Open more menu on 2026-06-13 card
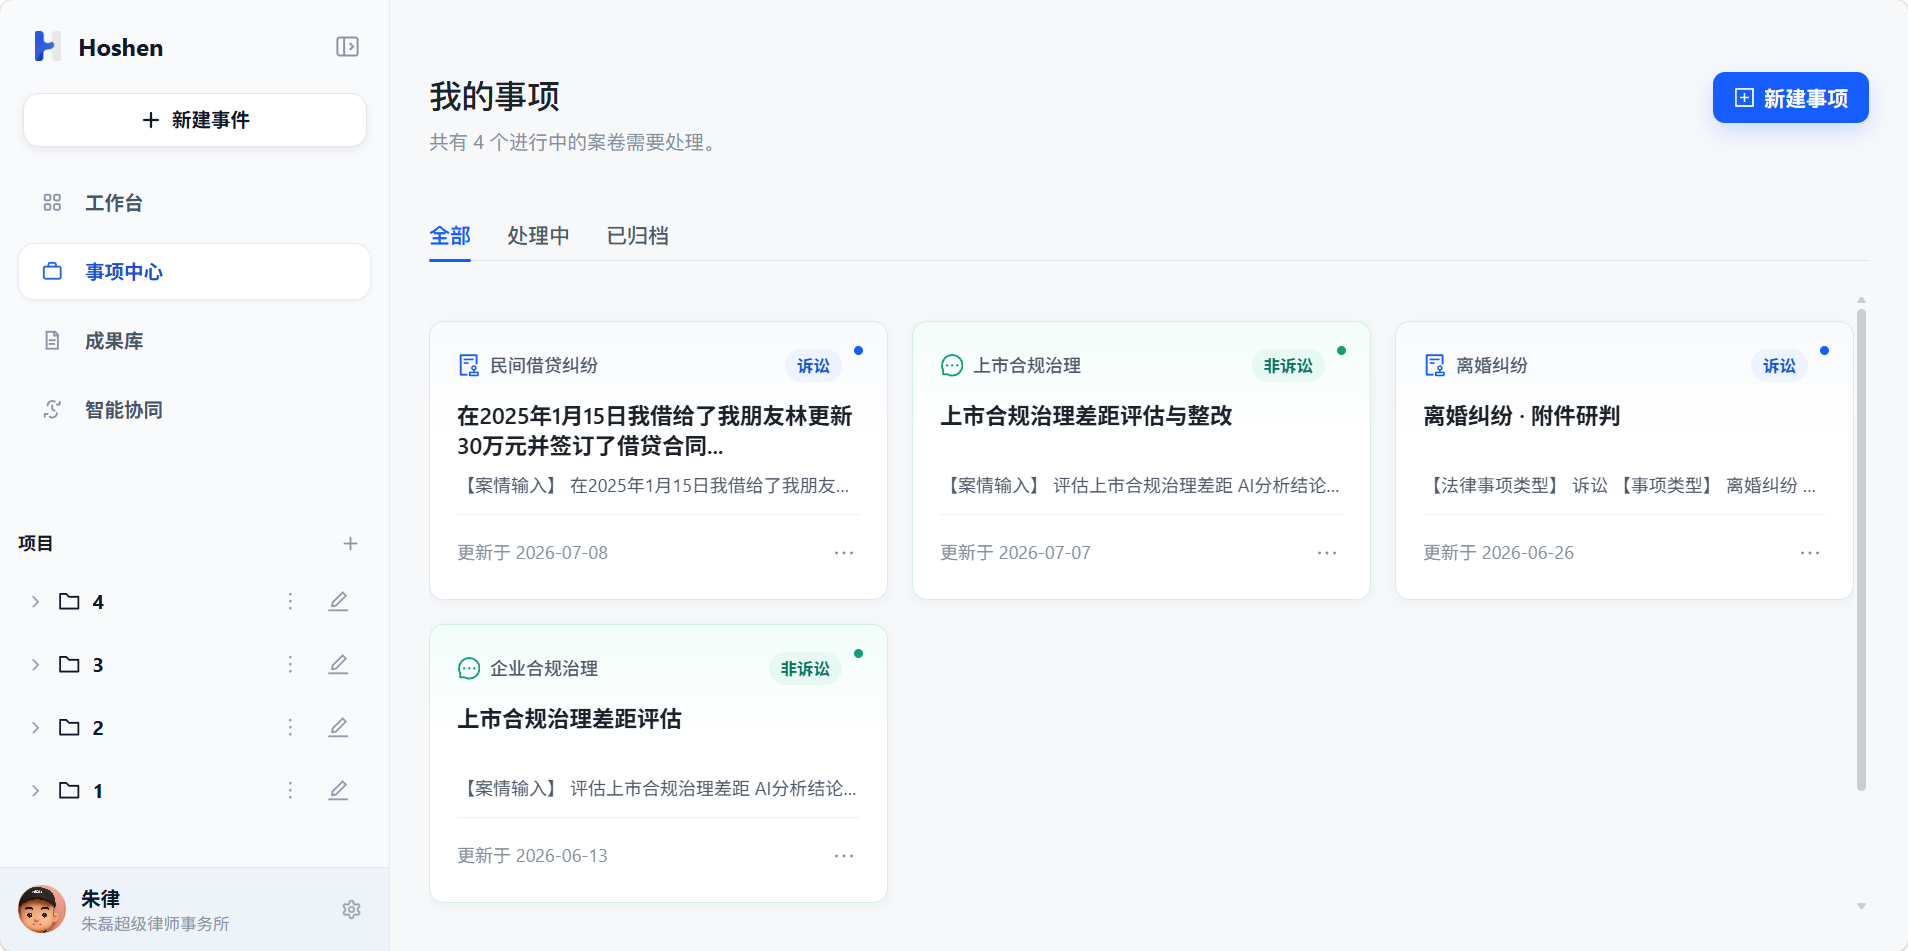 click(844, 856)
